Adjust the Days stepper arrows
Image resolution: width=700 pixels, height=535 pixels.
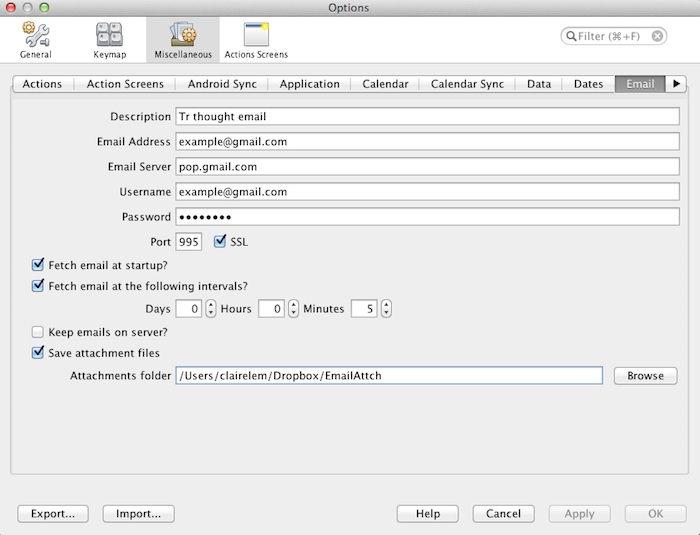(211, 309)
